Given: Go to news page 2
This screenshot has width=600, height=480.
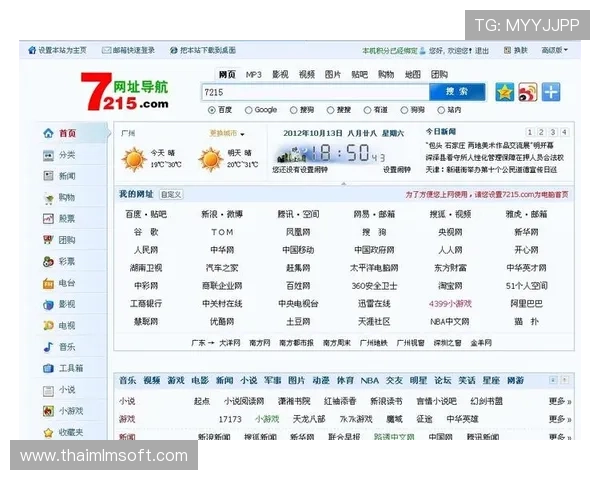Looking at the screenshot, I should [541, 132].
